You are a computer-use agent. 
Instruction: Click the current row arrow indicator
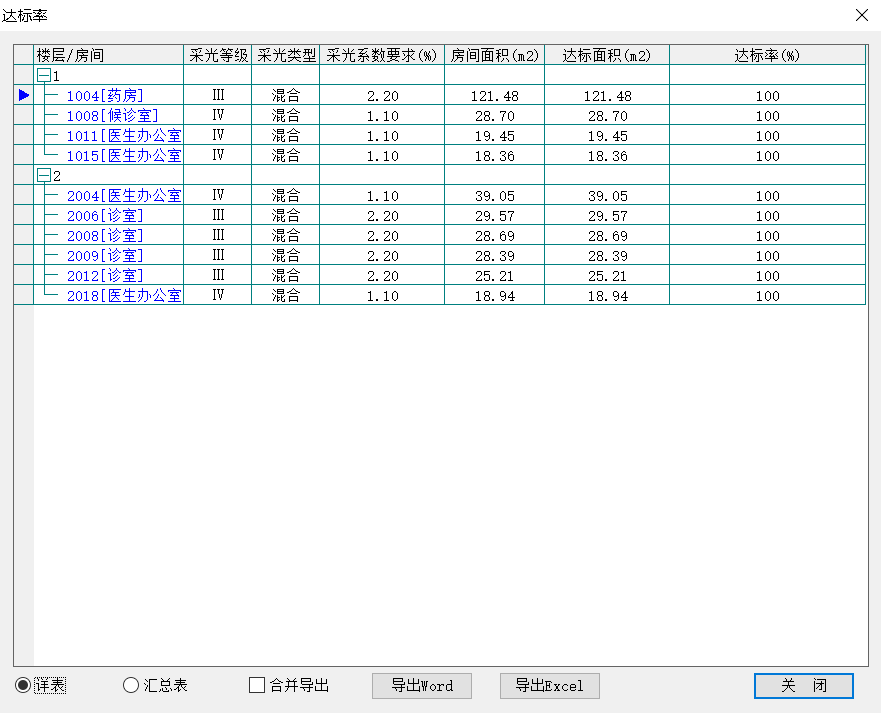pos(24,95)
